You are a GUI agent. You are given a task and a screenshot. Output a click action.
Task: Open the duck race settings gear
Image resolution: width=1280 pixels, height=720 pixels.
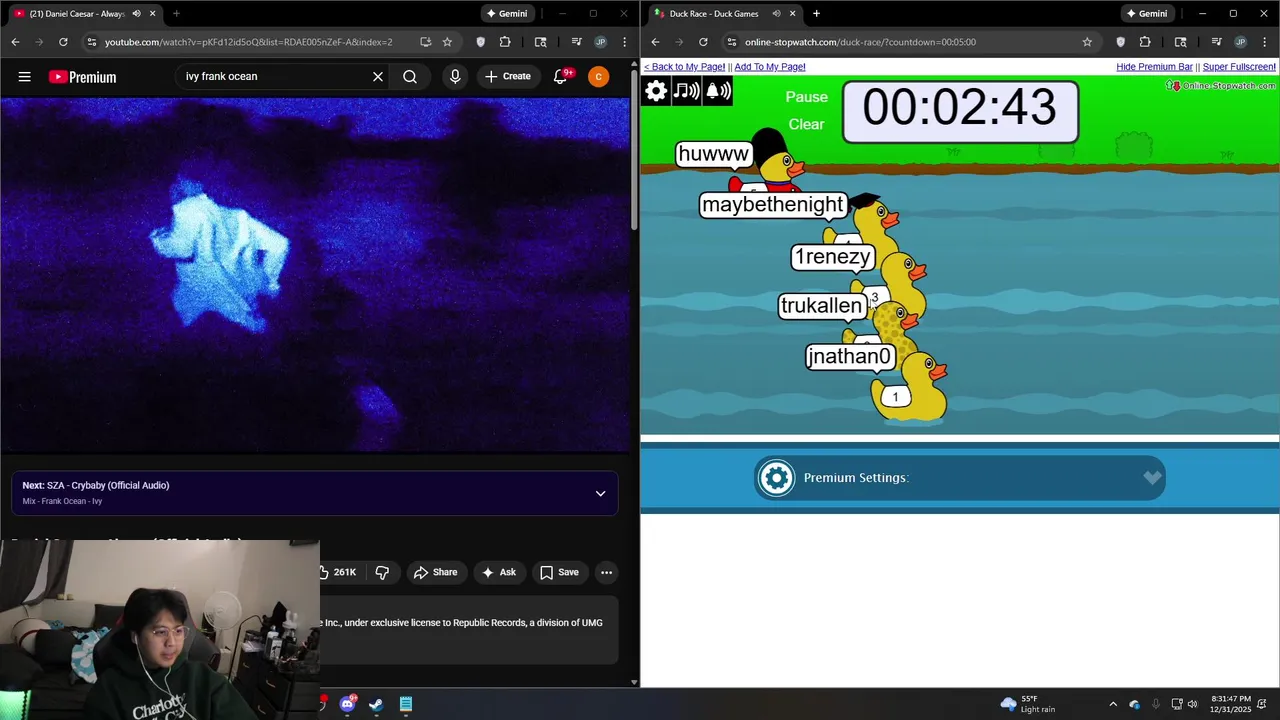click(x=656, y=91)
